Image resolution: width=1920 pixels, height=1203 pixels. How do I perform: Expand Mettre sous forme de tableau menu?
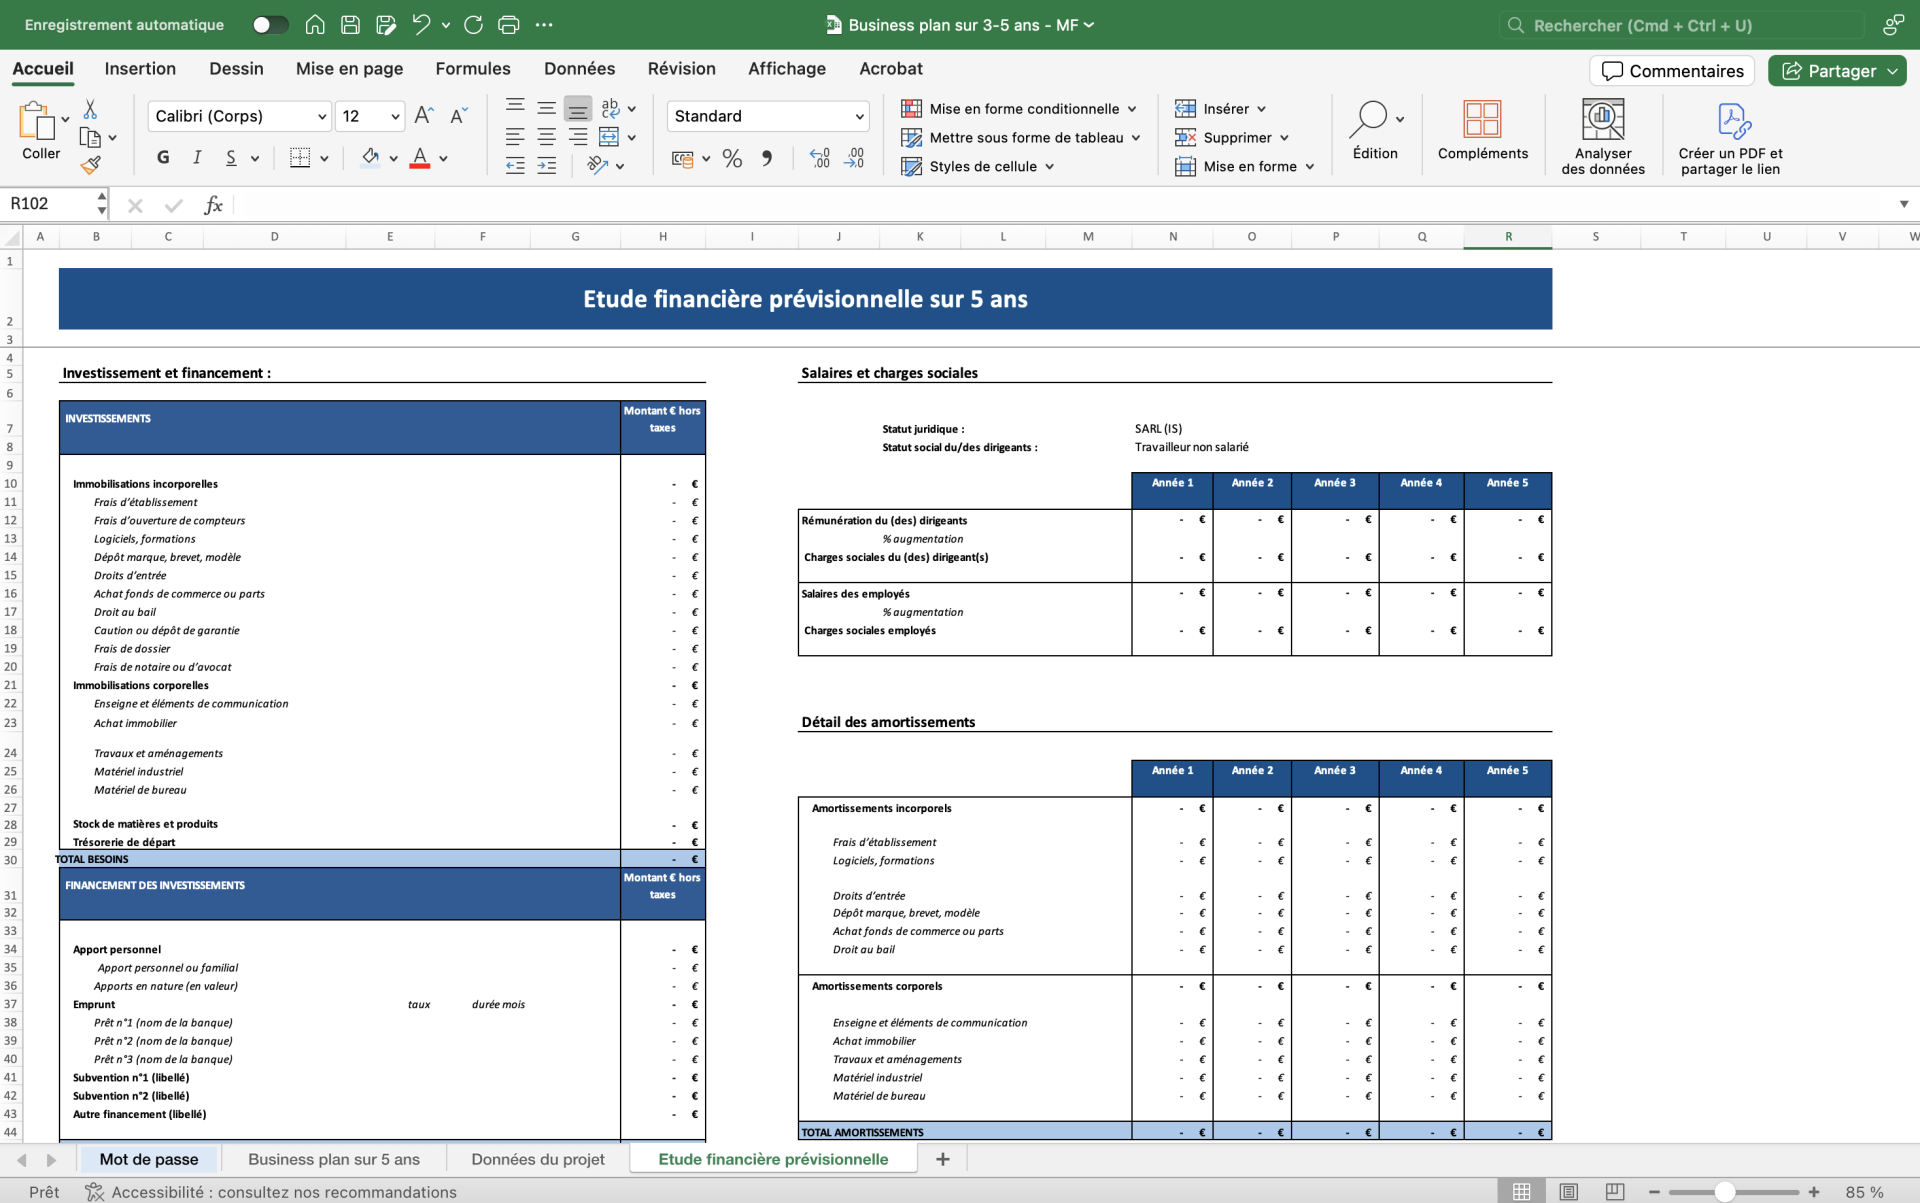(1021, 138)
